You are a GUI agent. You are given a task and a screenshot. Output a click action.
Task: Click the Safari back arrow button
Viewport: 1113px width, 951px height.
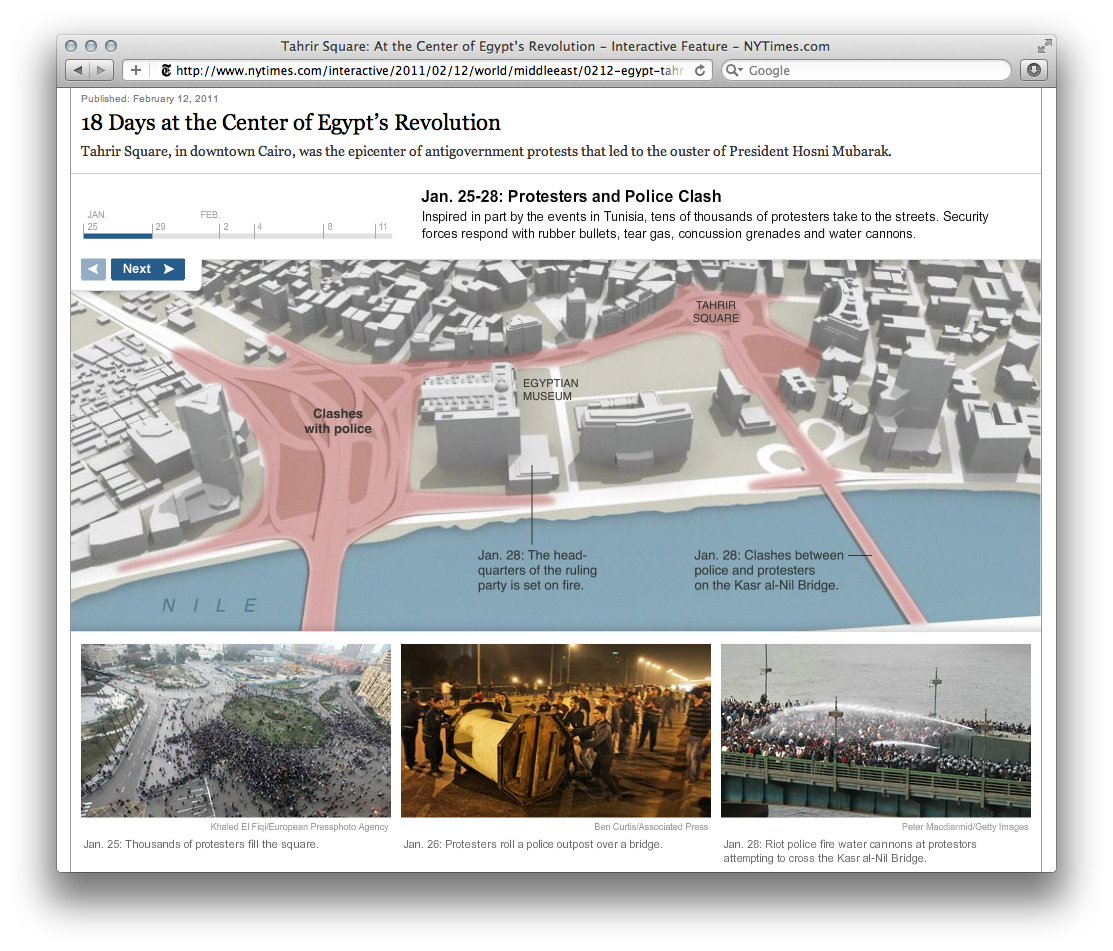[x=78, y=70]
